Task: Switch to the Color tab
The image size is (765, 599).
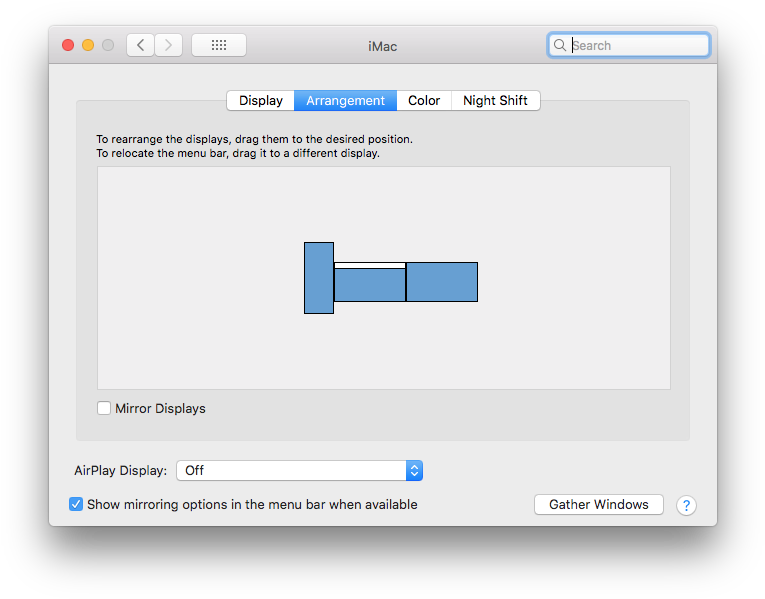Action: [424, 100]
